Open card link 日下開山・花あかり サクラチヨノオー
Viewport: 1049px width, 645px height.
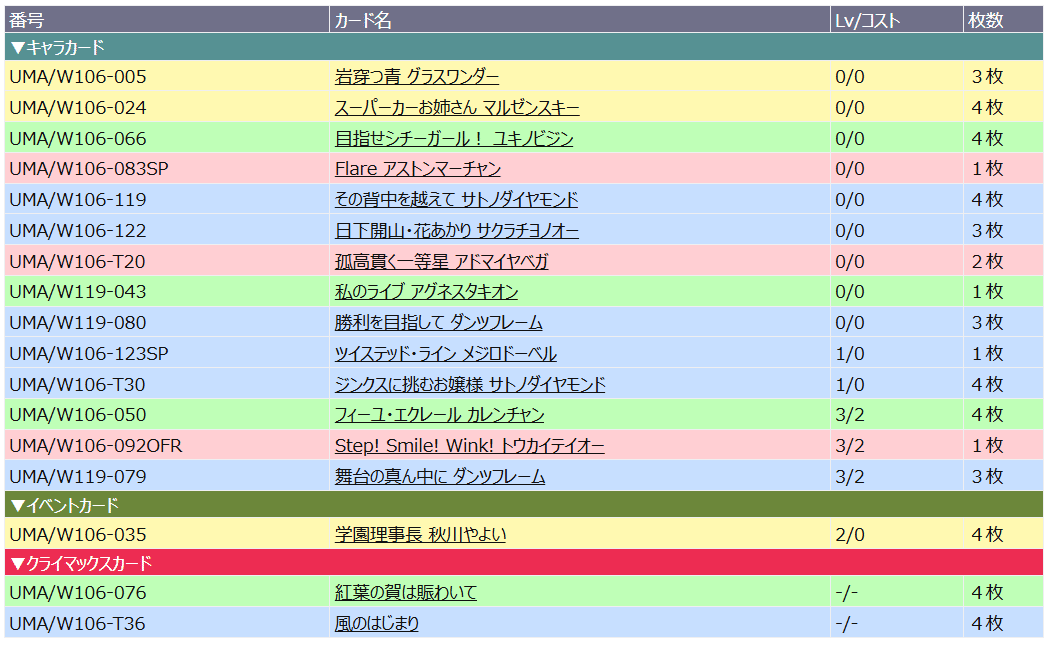(457, 231)
